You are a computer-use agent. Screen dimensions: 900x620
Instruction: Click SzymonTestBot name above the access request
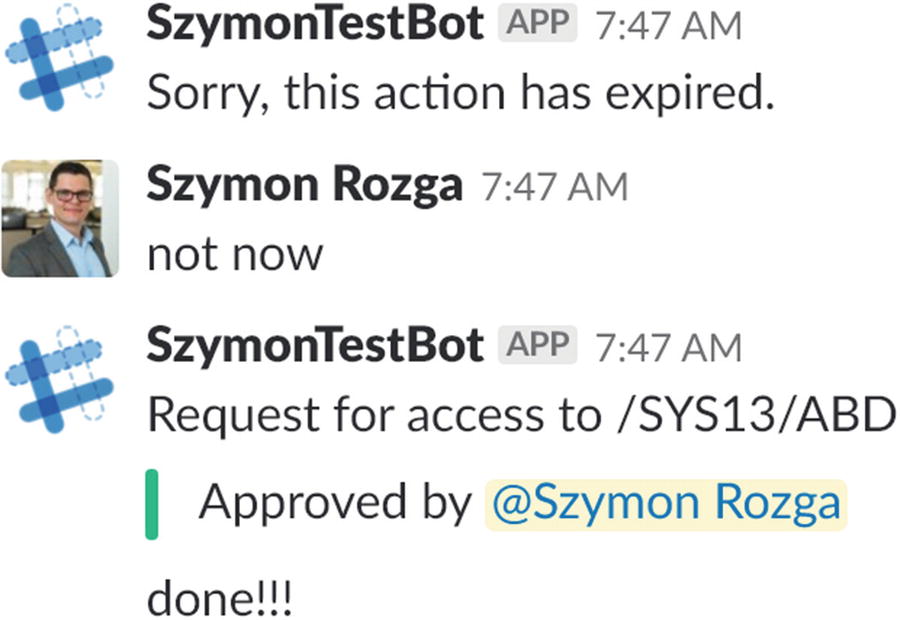[x=315, y=345]
